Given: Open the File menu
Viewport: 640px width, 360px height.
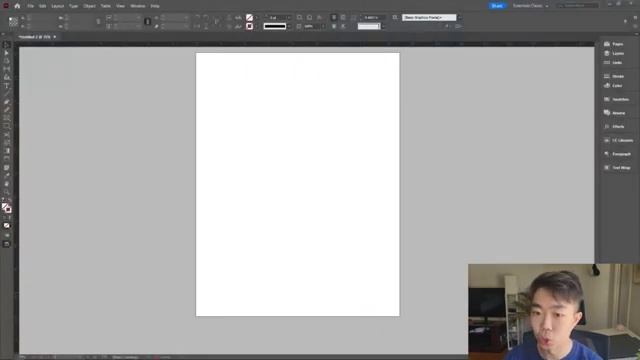Looking at the screenshot, I should (31, 6).
